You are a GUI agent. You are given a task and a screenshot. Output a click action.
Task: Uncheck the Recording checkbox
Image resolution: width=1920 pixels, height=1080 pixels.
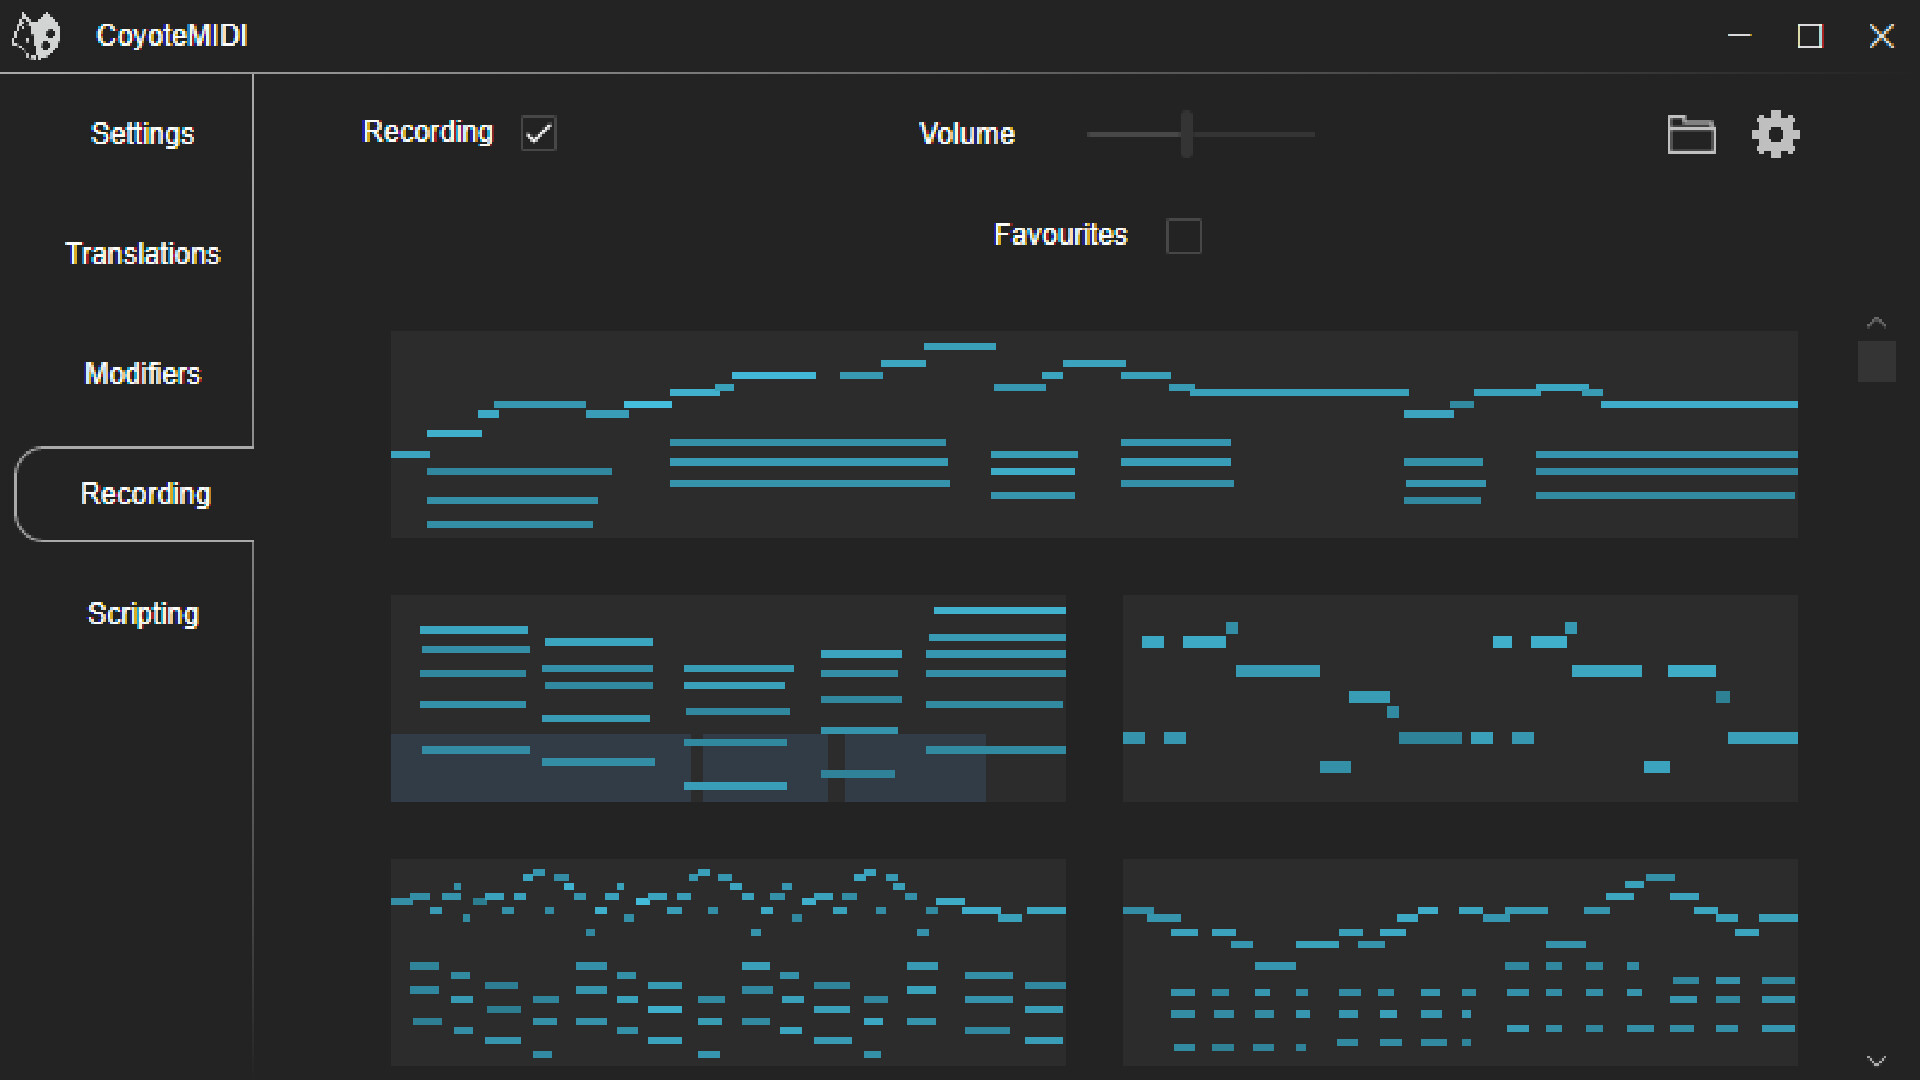tap(538, 133)
